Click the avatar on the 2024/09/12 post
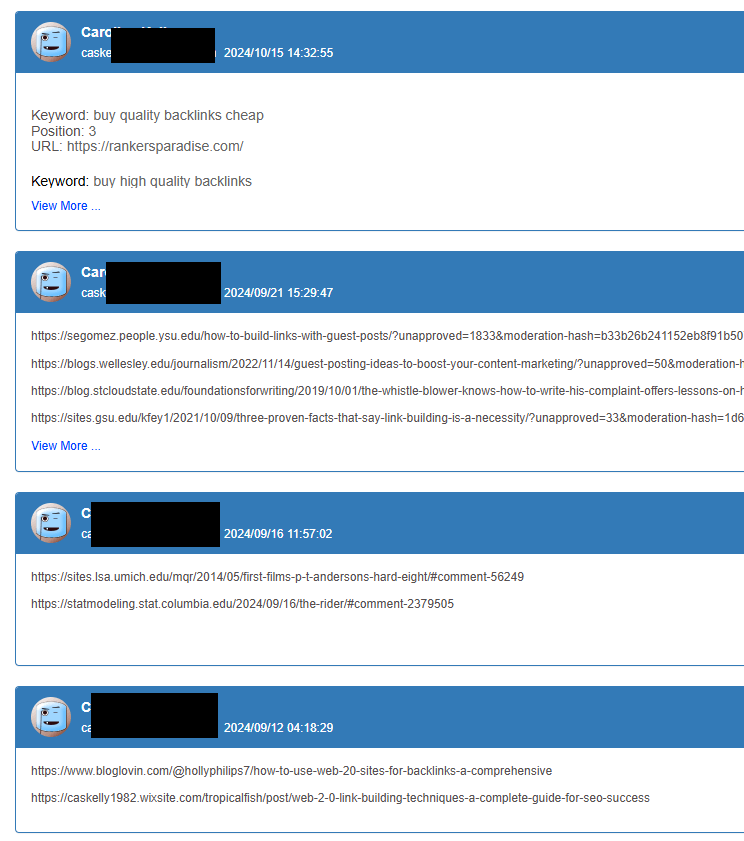744x841 pixels. [51, 717]
